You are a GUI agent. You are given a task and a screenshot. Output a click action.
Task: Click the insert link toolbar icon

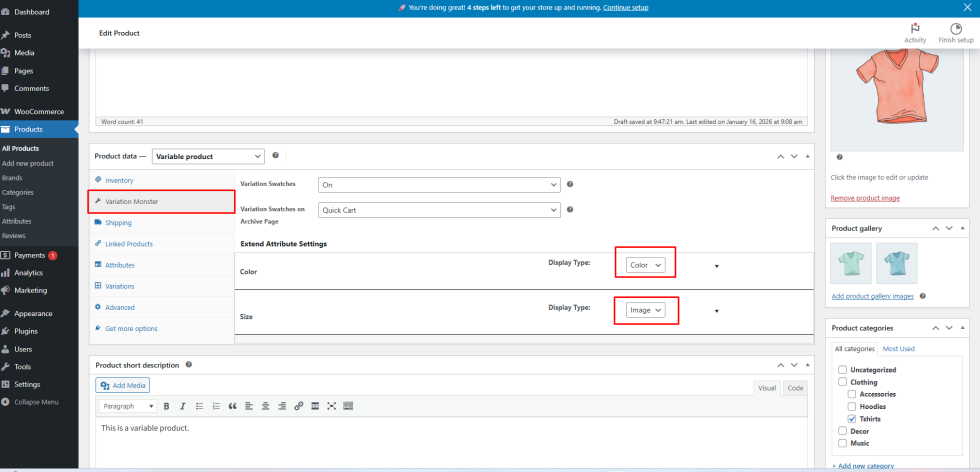point(298,406)
